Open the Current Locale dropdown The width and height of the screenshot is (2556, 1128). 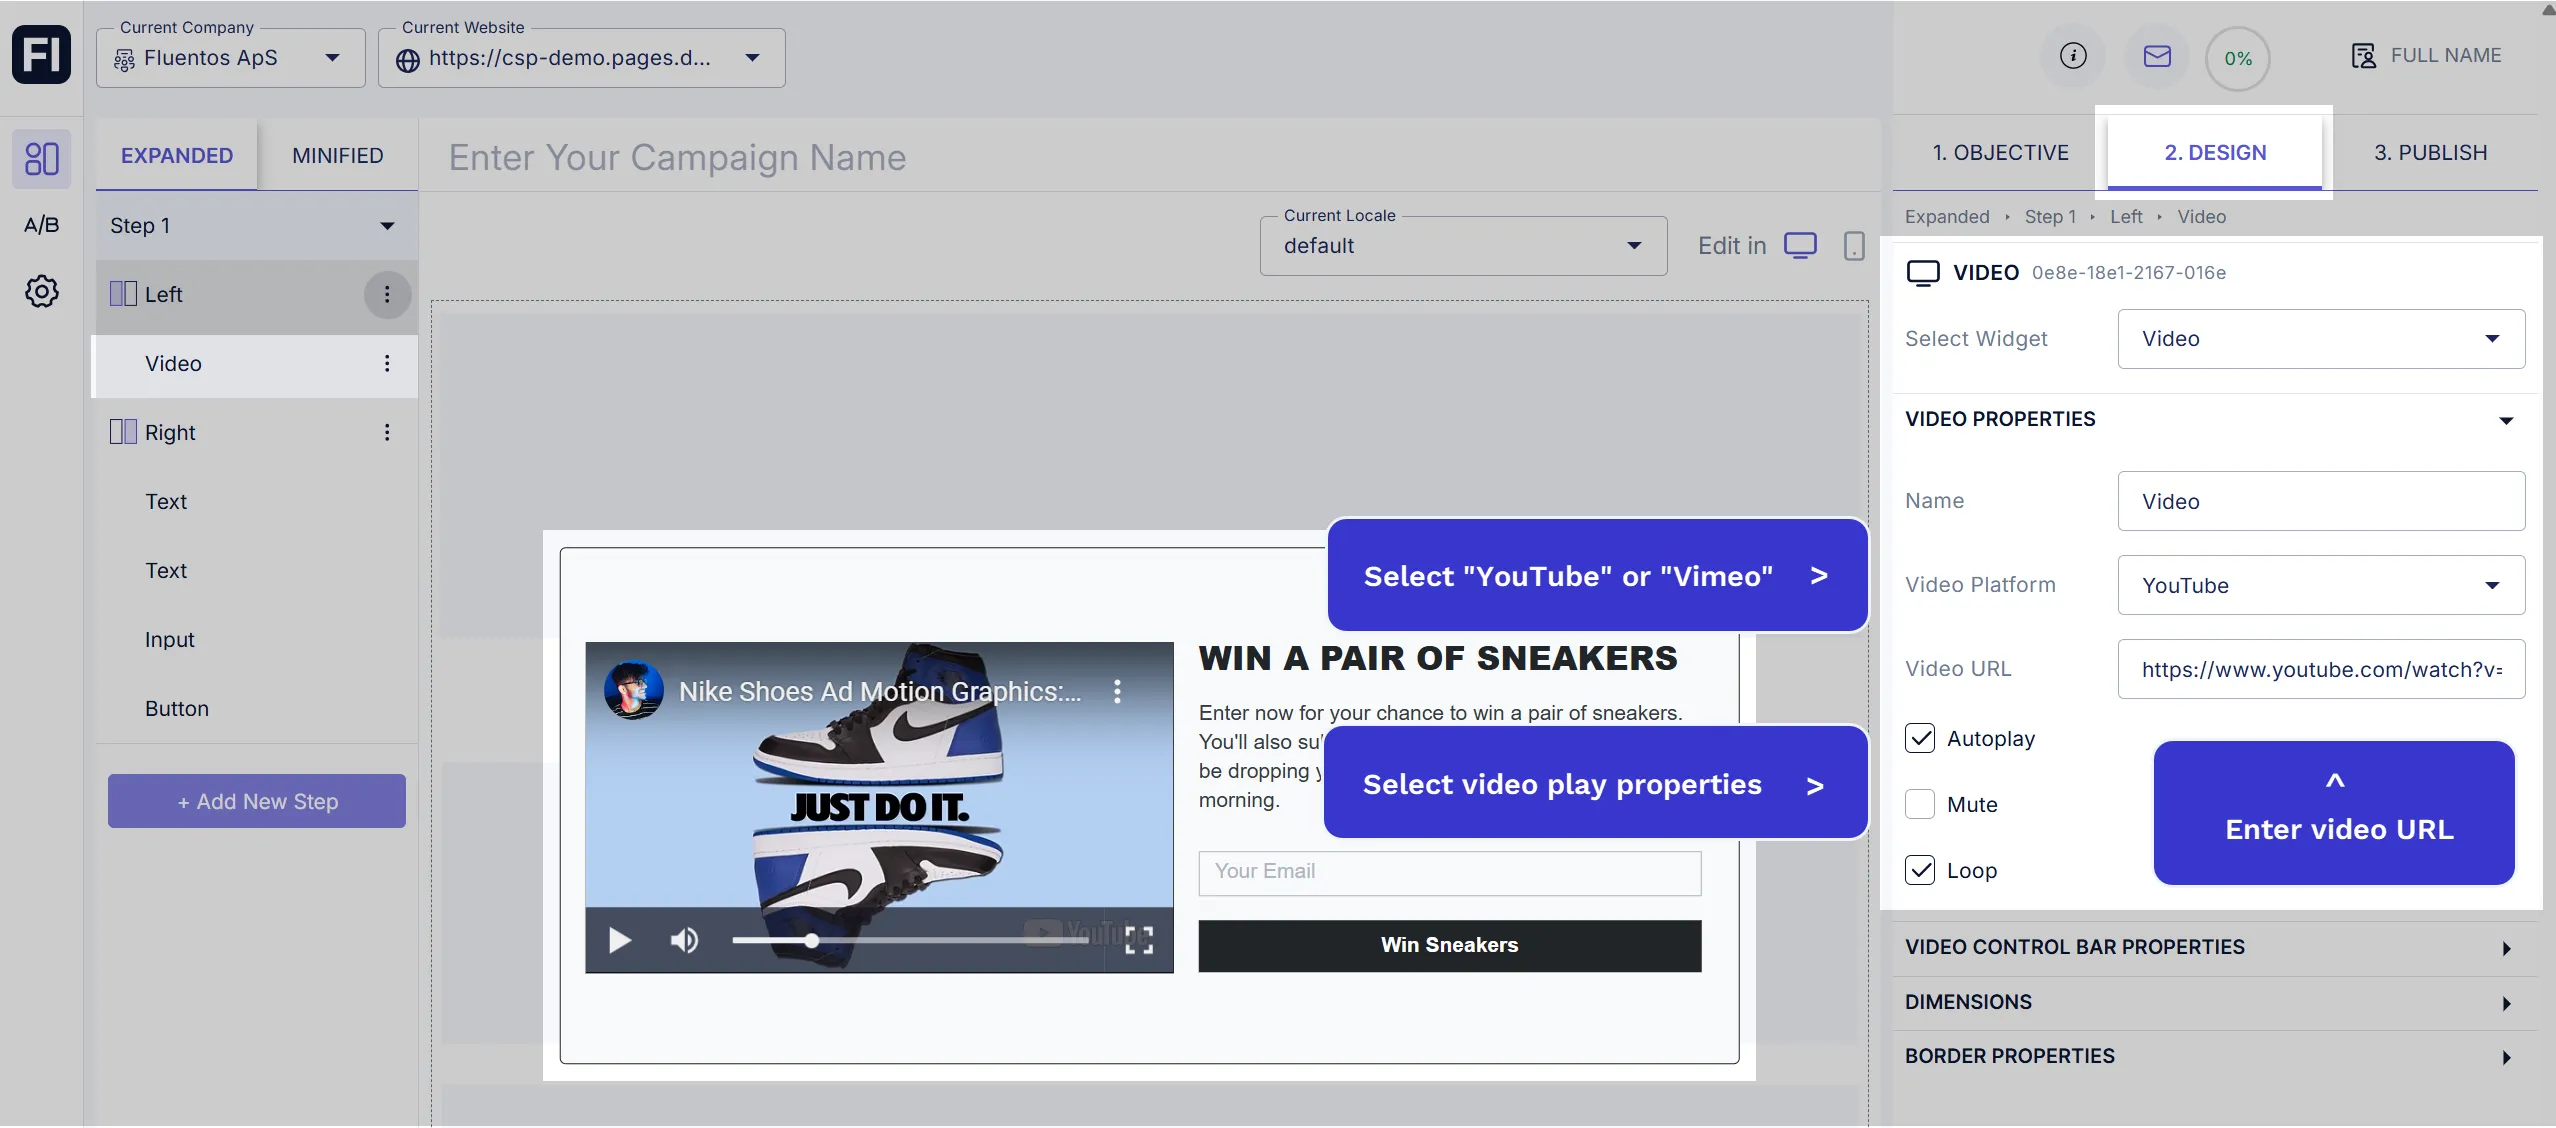1463,246
